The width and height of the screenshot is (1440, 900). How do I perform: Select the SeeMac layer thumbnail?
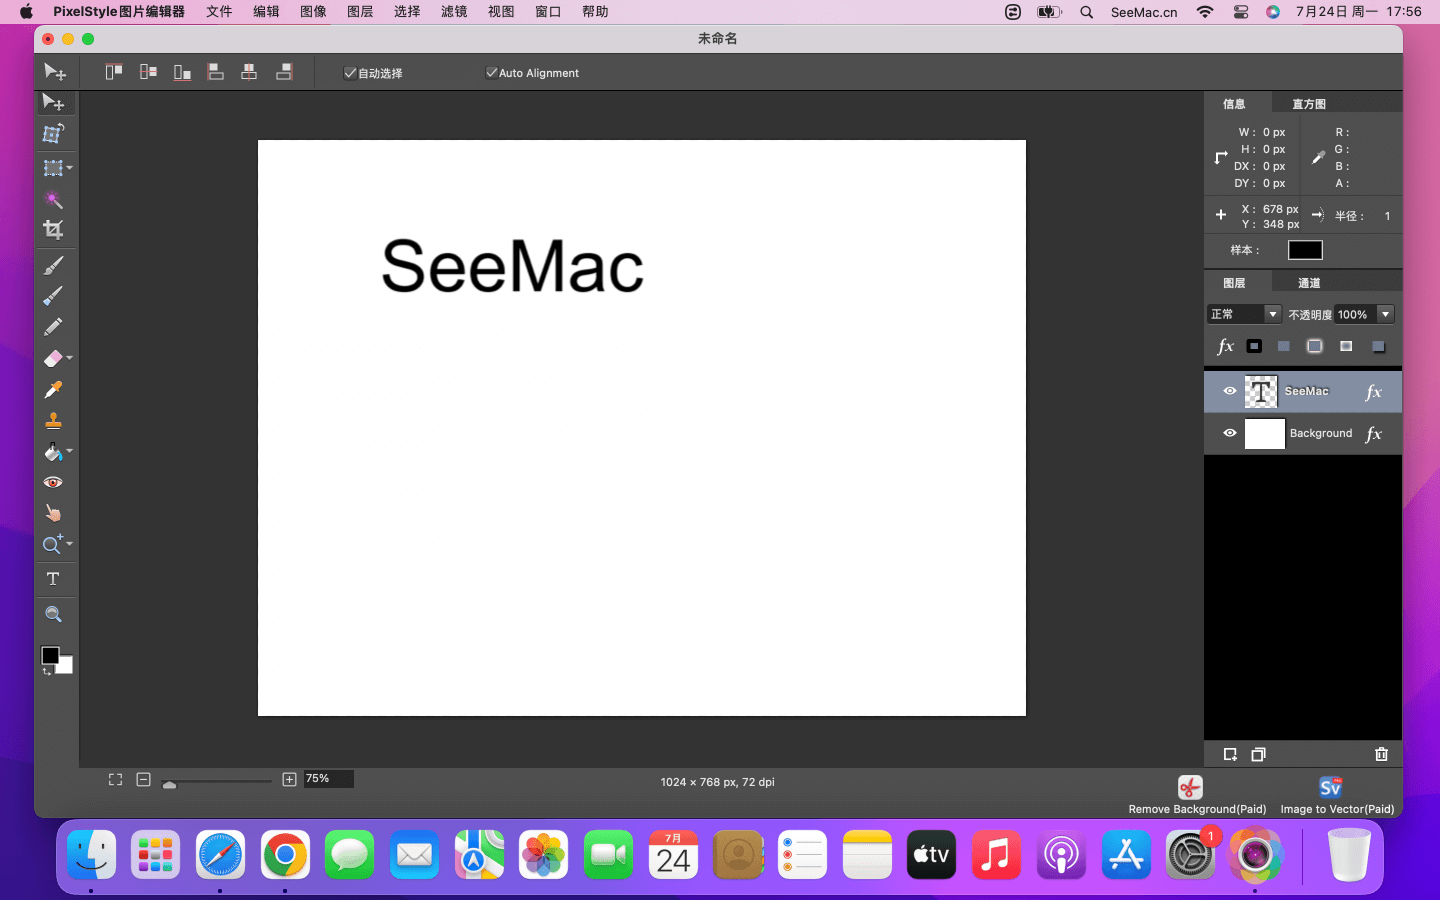coord(1261,391)
